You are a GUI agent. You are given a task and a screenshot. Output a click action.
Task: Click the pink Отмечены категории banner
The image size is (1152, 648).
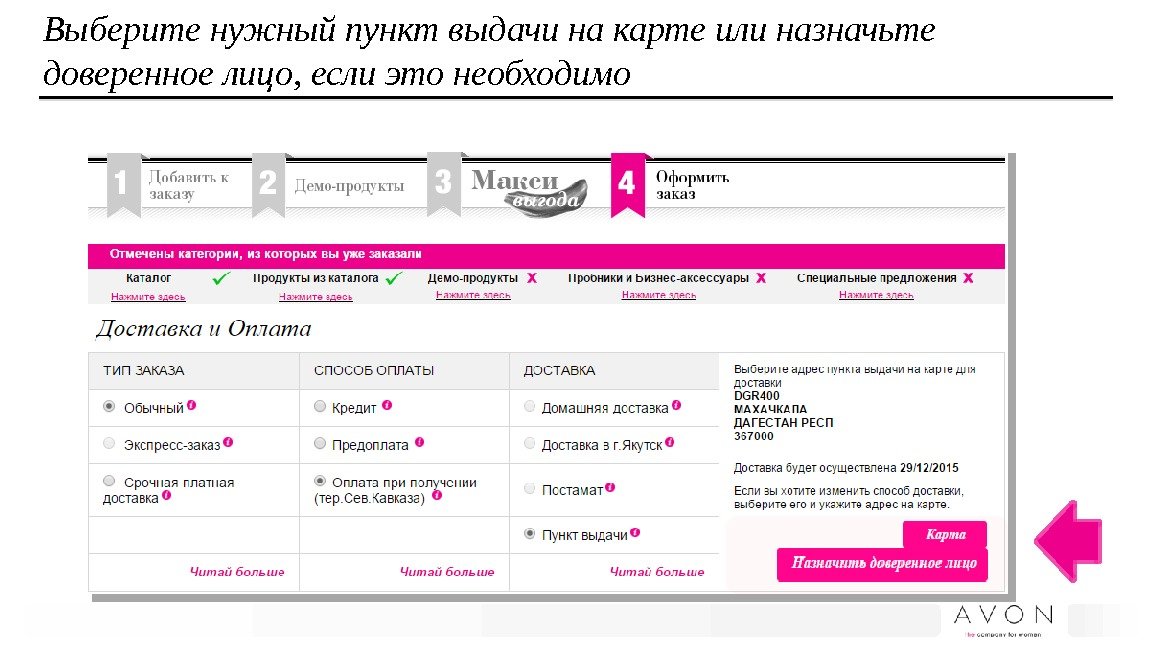[546, 254]
